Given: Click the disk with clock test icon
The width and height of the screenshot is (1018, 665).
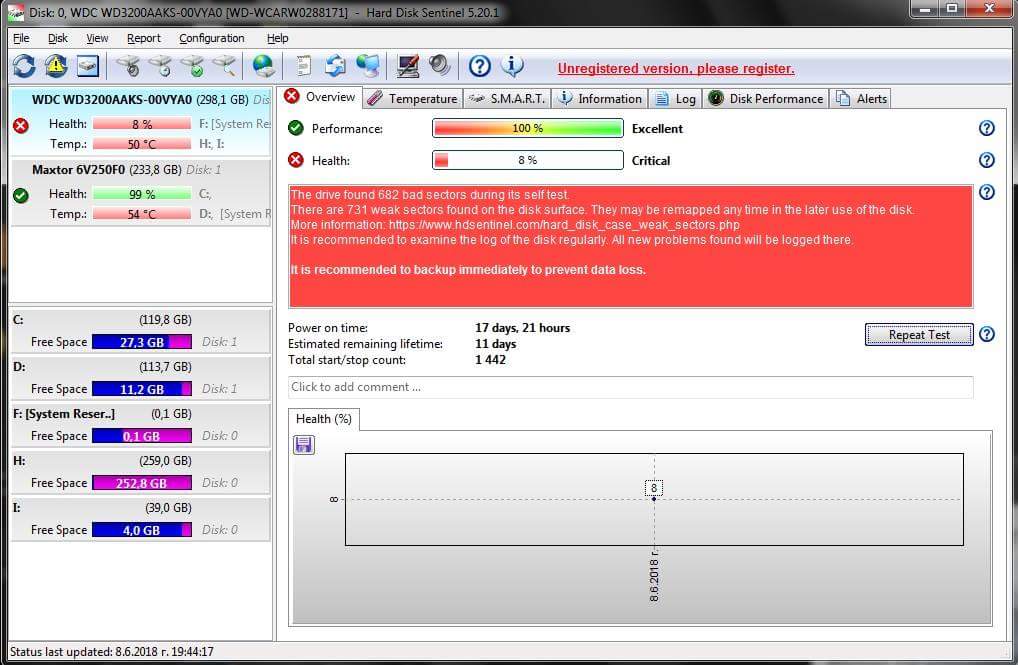Looking at the screenshot, I should 160,66.
